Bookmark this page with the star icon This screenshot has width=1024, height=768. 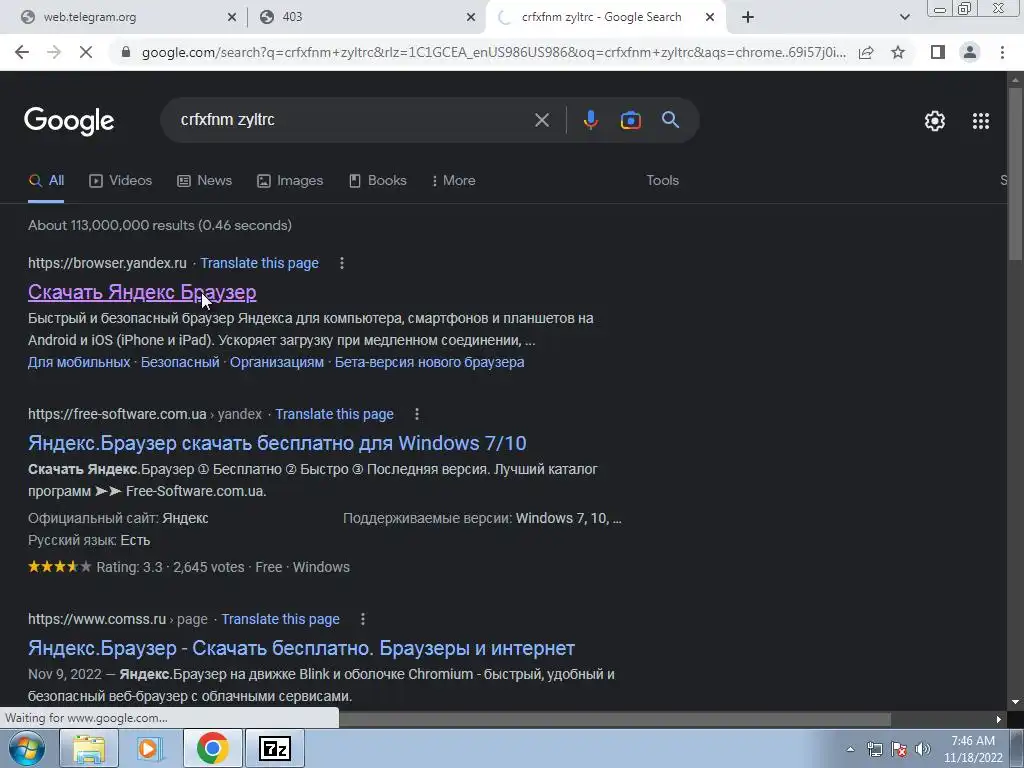click(x=898, y=52)
